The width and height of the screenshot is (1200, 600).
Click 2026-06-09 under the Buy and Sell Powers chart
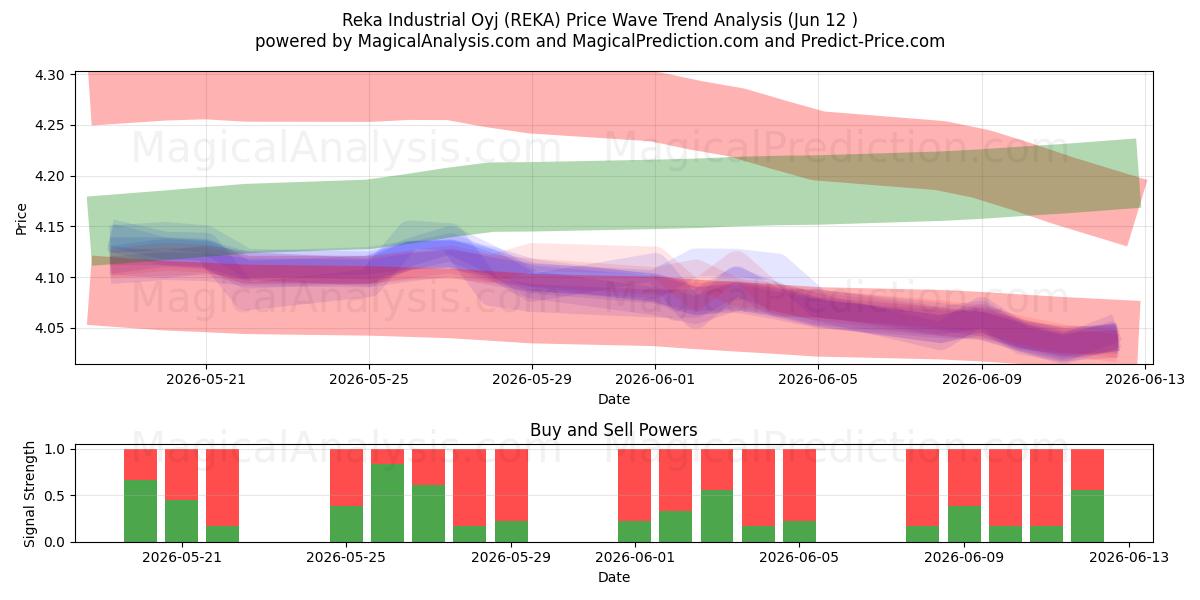coord(964,558)
